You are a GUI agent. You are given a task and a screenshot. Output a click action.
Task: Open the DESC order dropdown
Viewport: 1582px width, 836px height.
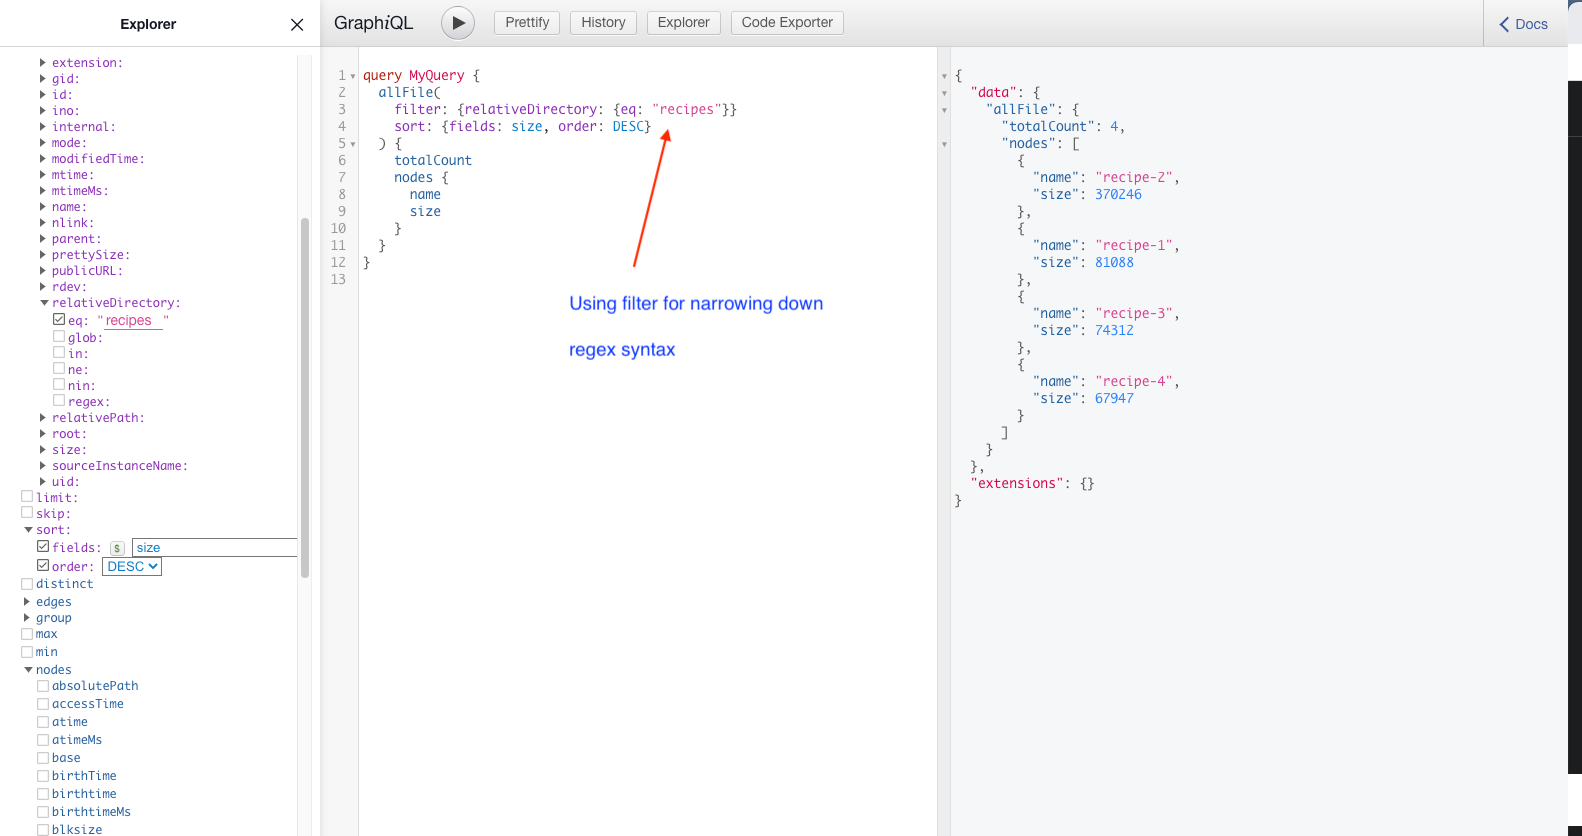(132, 566)
